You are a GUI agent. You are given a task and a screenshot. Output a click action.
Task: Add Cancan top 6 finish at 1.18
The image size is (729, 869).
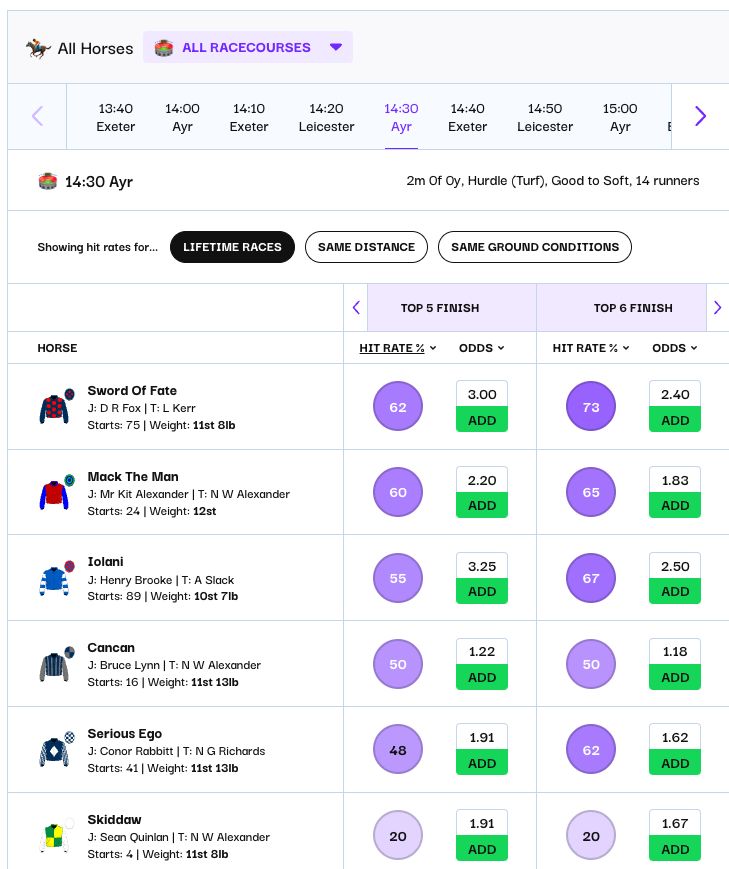[x=675, y=678]
